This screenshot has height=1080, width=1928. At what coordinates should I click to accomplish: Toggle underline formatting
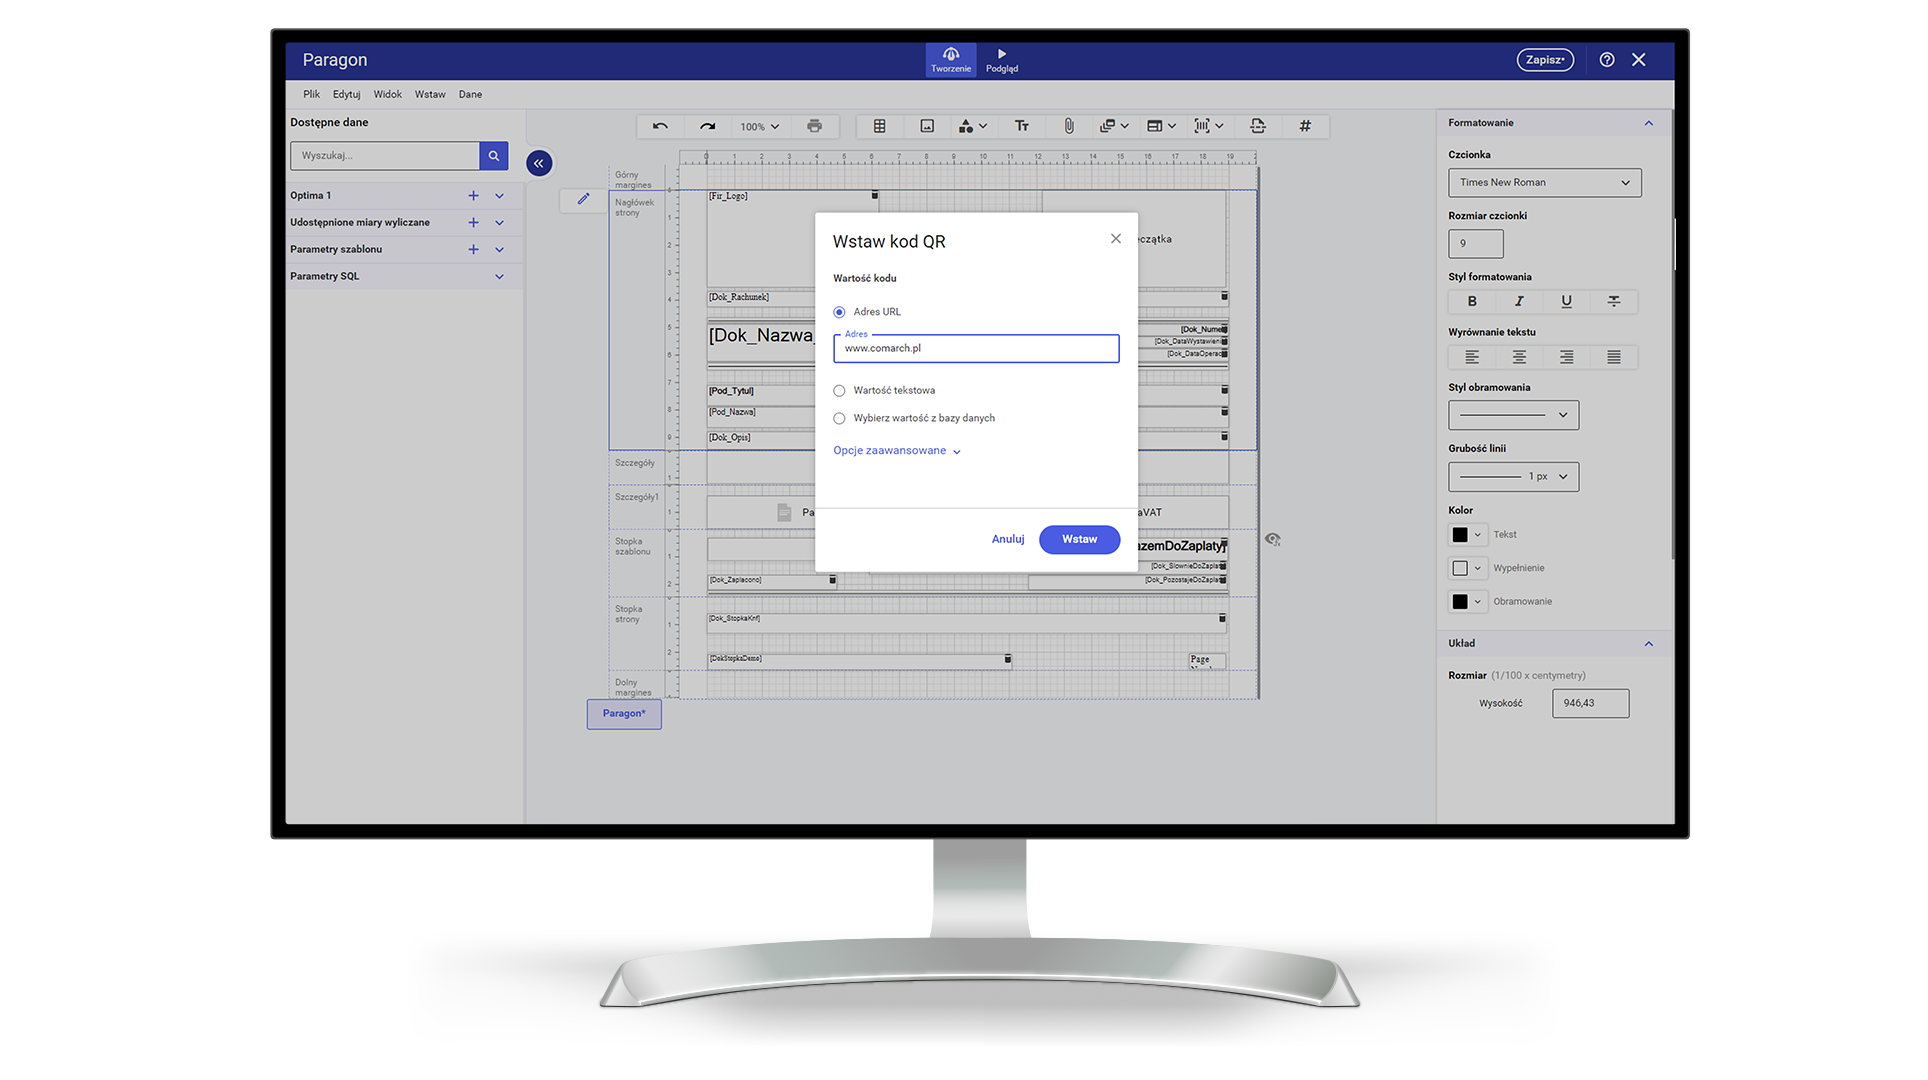point(1566,302)
